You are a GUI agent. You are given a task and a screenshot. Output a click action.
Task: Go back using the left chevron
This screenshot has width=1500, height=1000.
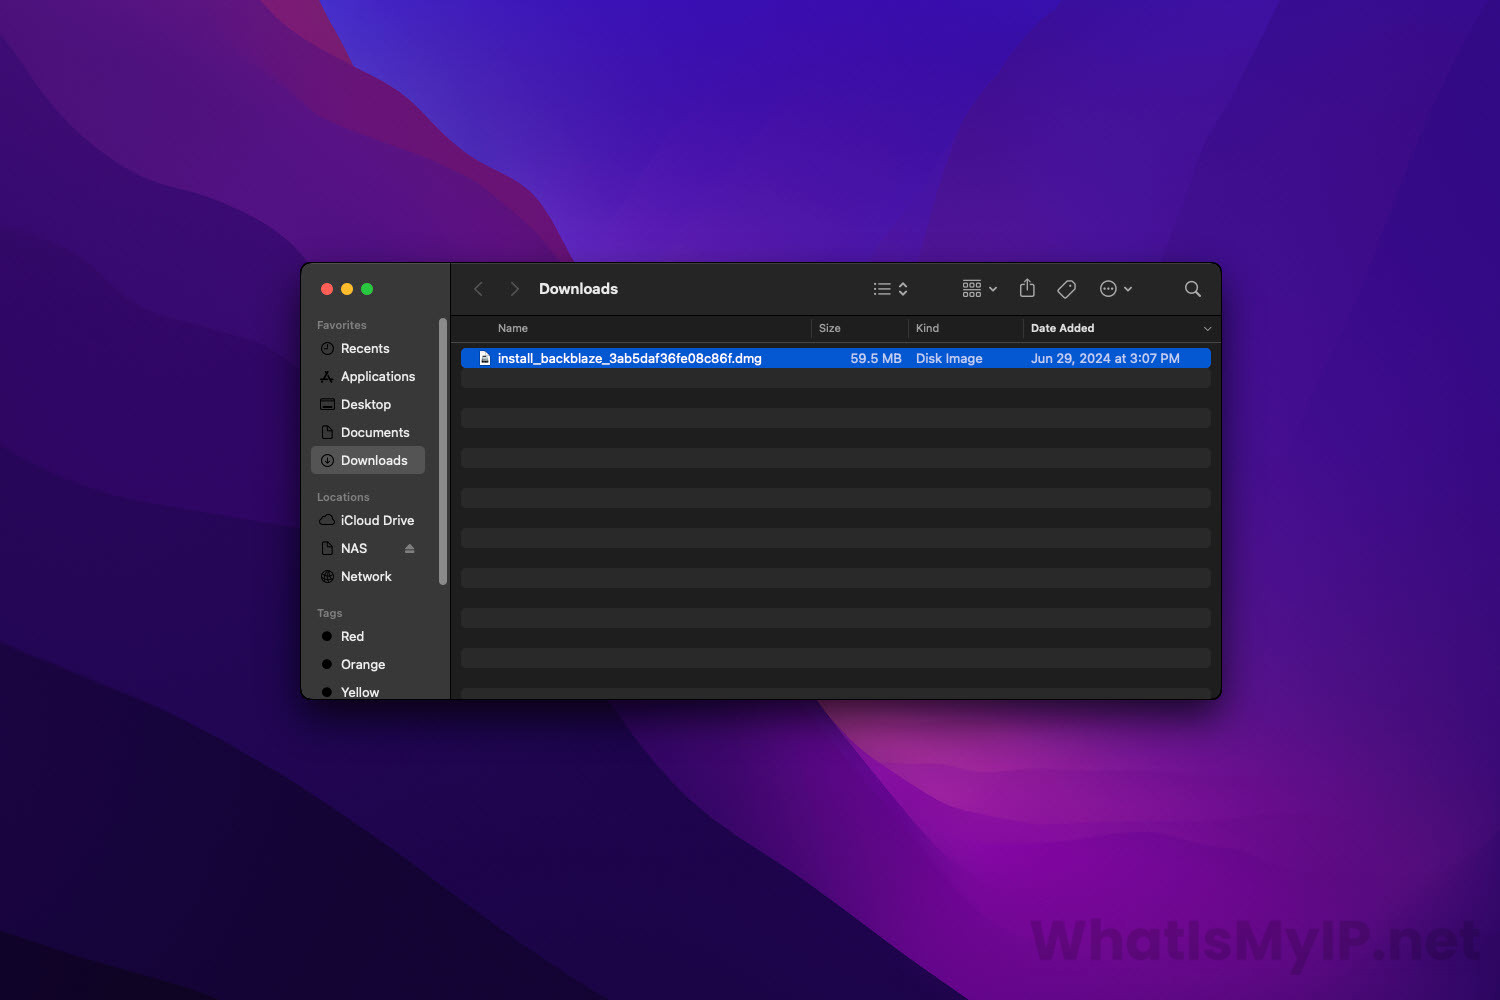pos(478,289)
